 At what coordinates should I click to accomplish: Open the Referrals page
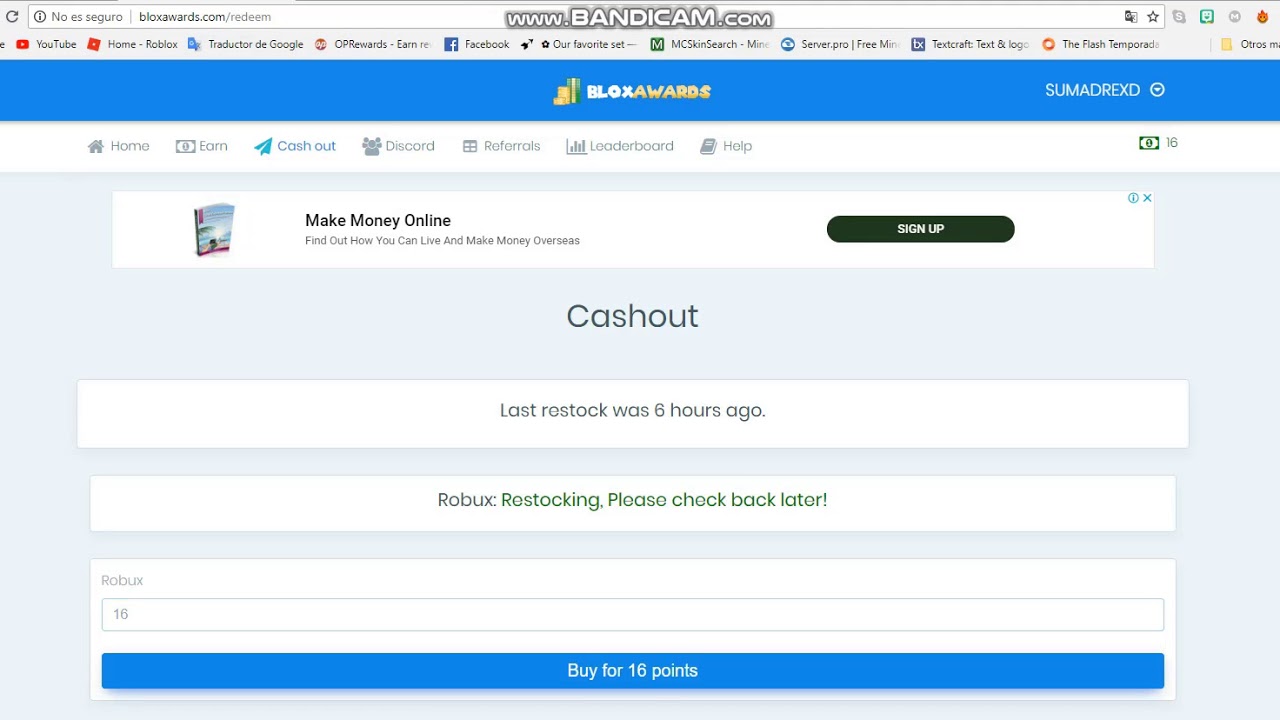pyautogui.click(x=501, y=146)
